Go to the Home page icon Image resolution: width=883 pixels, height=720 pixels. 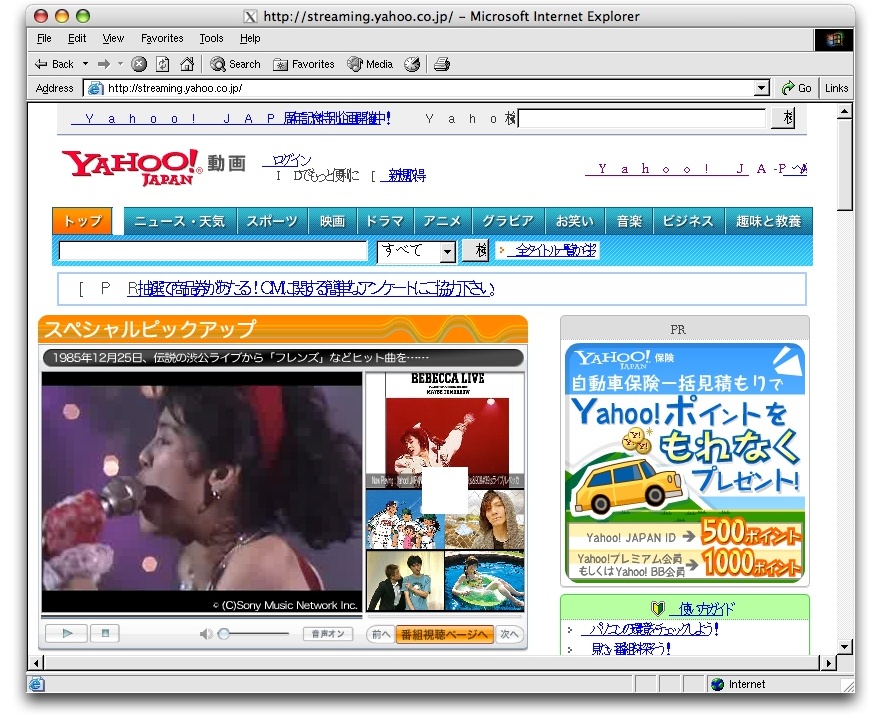point(187,64)
